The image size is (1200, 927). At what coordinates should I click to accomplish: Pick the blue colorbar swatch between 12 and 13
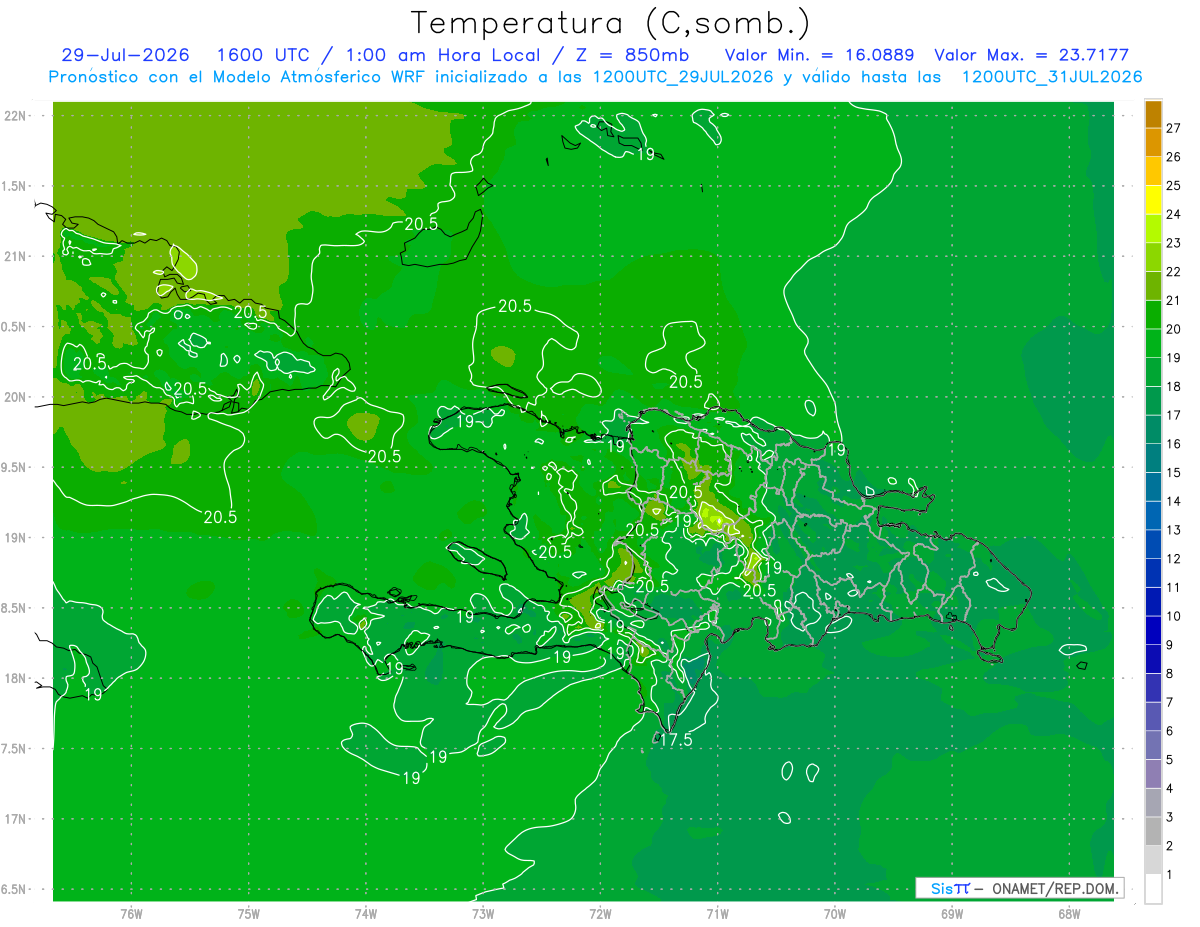tap(1153, 545)
